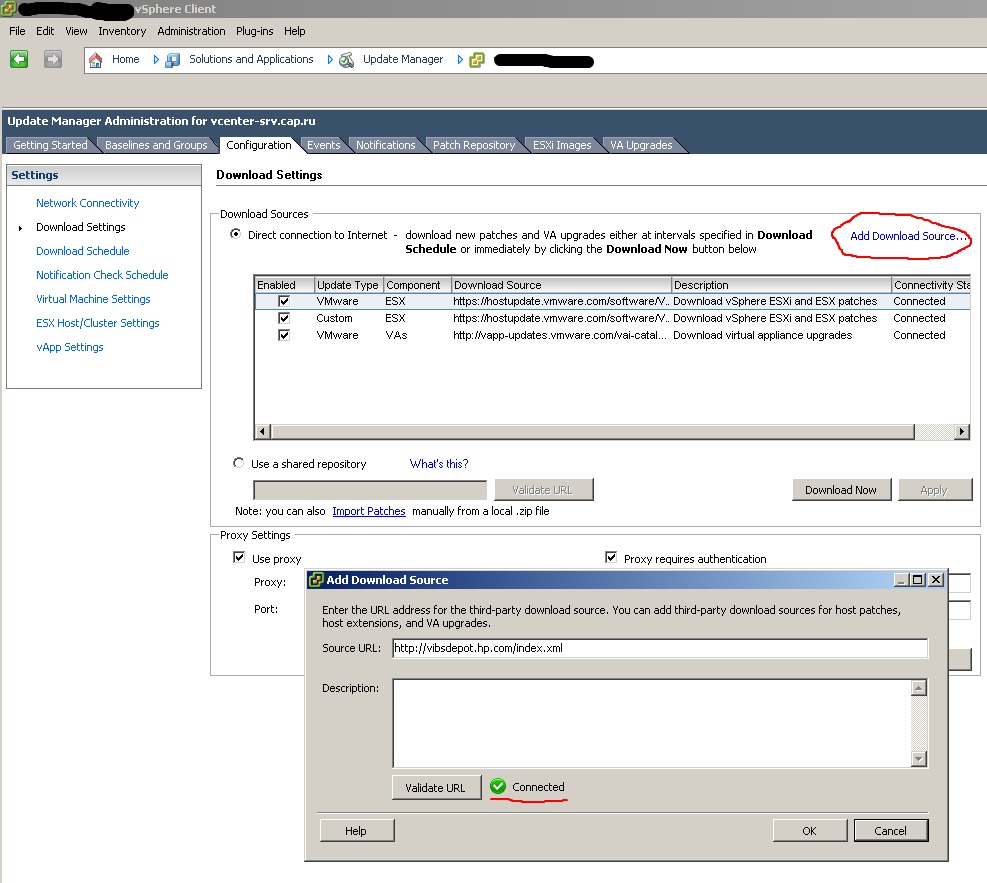This screenshot has height=883, width=987.
Task: Select the Use a shared repository option
Action: point(237,463)
